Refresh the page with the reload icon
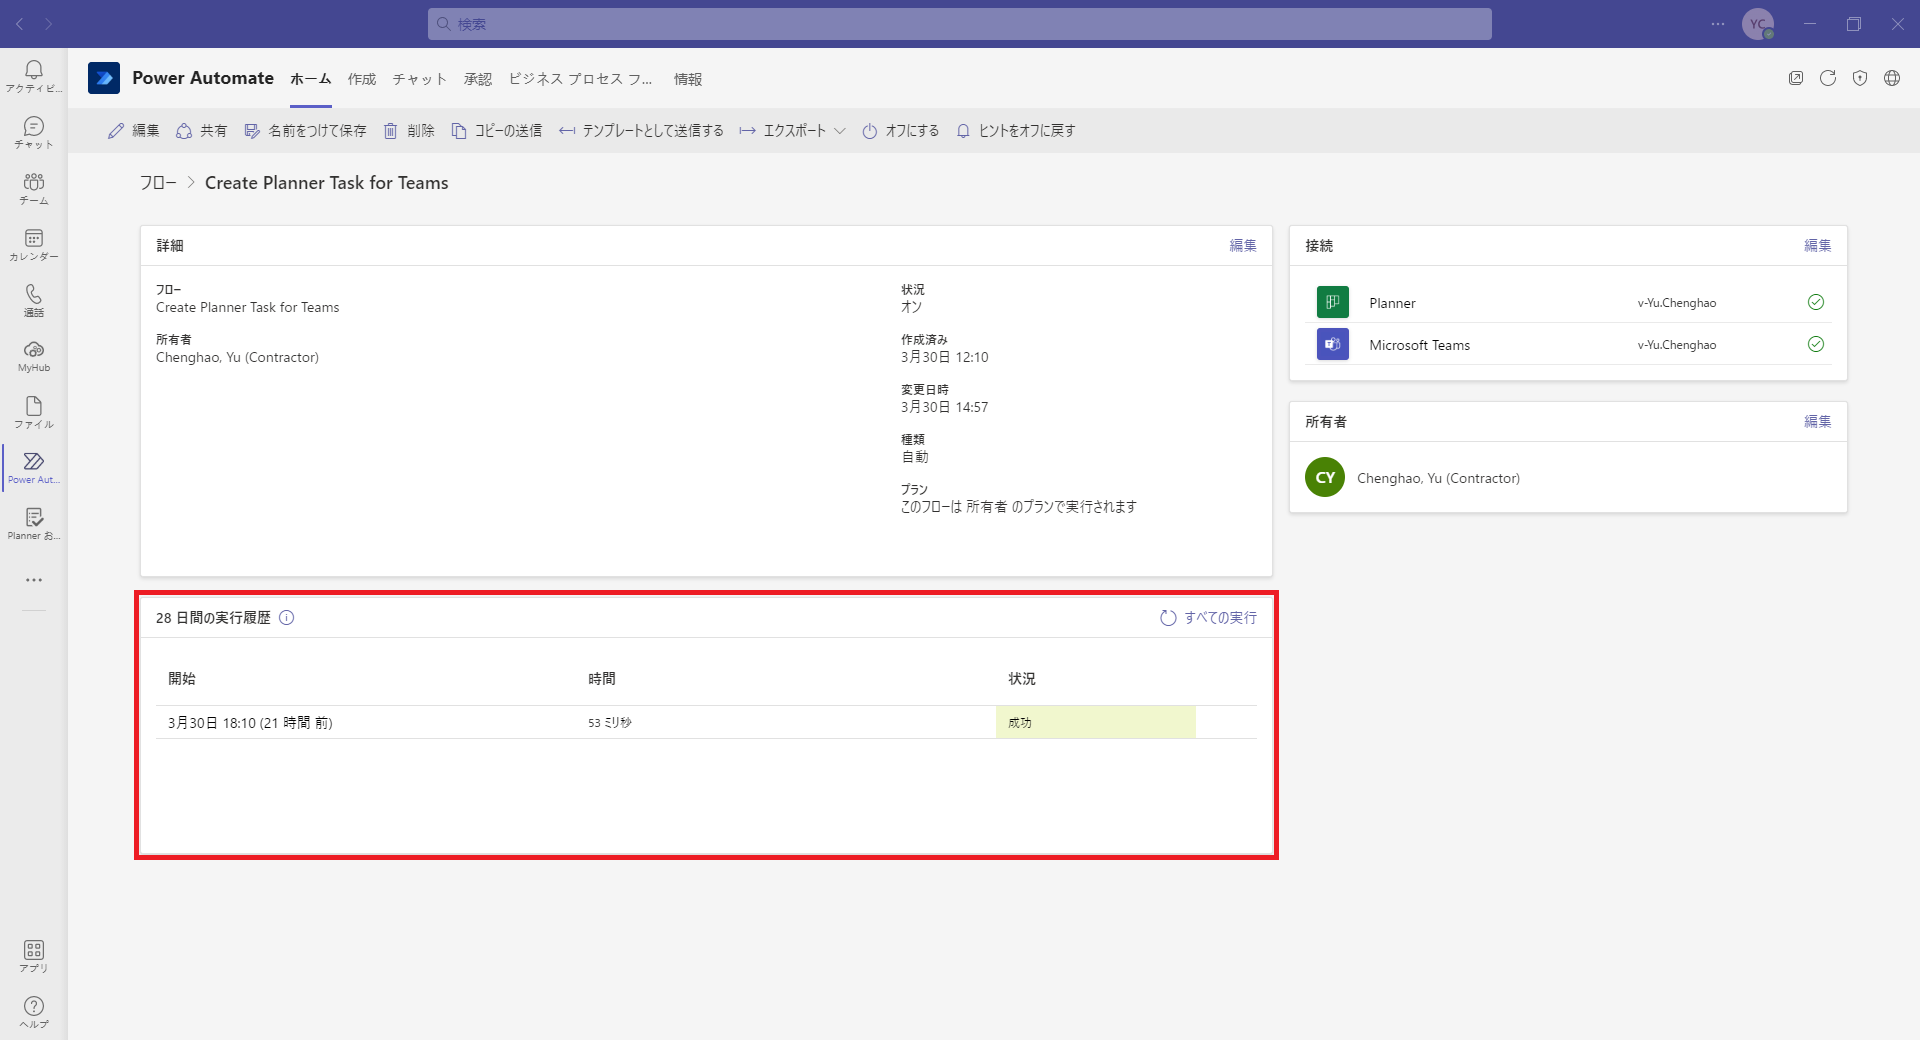The width and height of the screenshot is (1920, 1040). pos(1829,77)
